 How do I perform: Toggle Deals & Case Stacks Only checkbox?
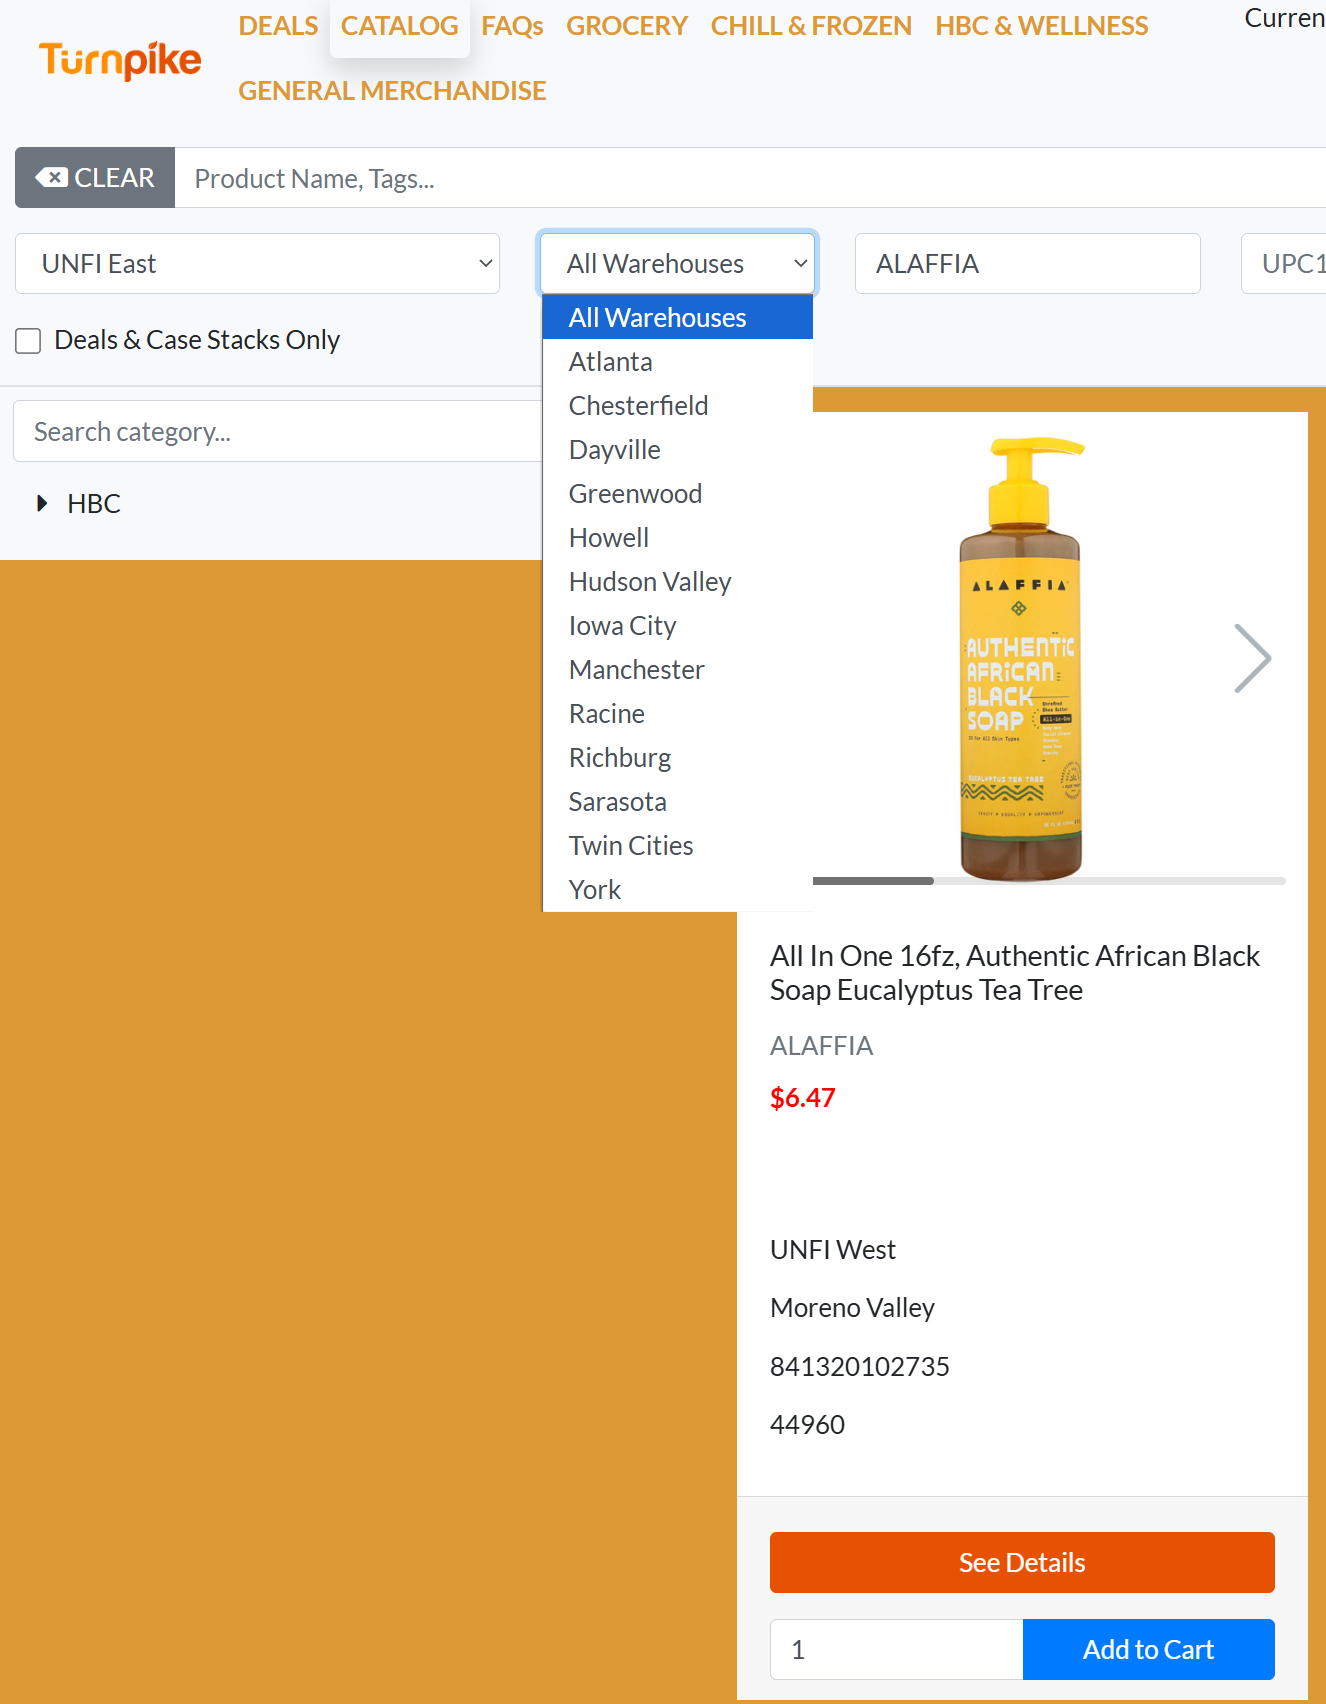(28, 341)
